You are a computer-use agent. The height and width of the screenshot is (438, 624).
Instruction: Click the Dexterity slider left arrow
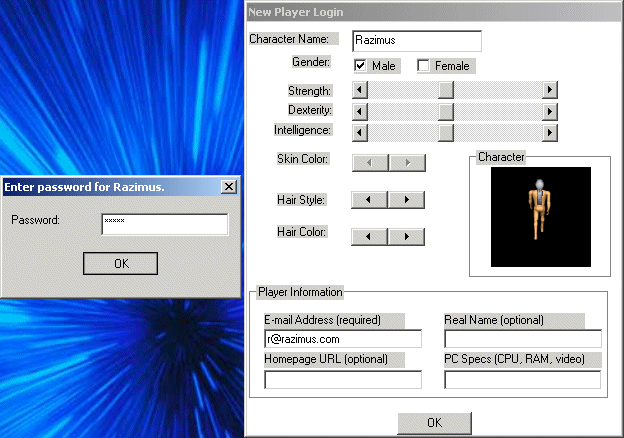361,111
